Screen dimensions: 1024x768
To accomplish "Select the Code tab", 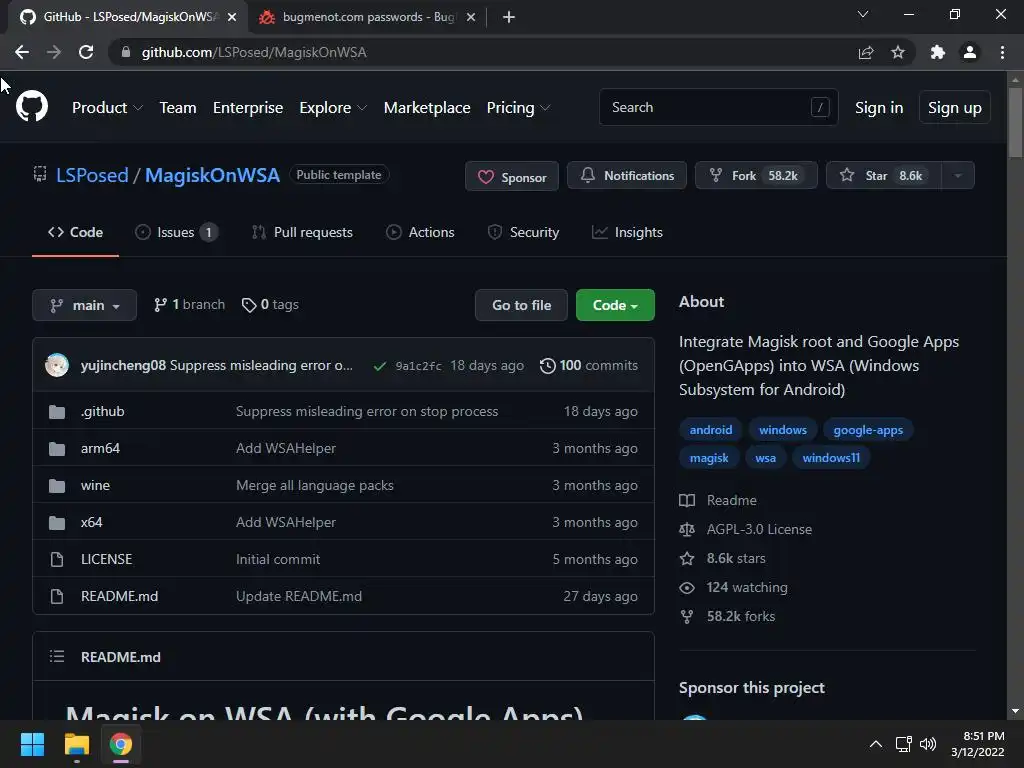I will click(x=75, y=232).
